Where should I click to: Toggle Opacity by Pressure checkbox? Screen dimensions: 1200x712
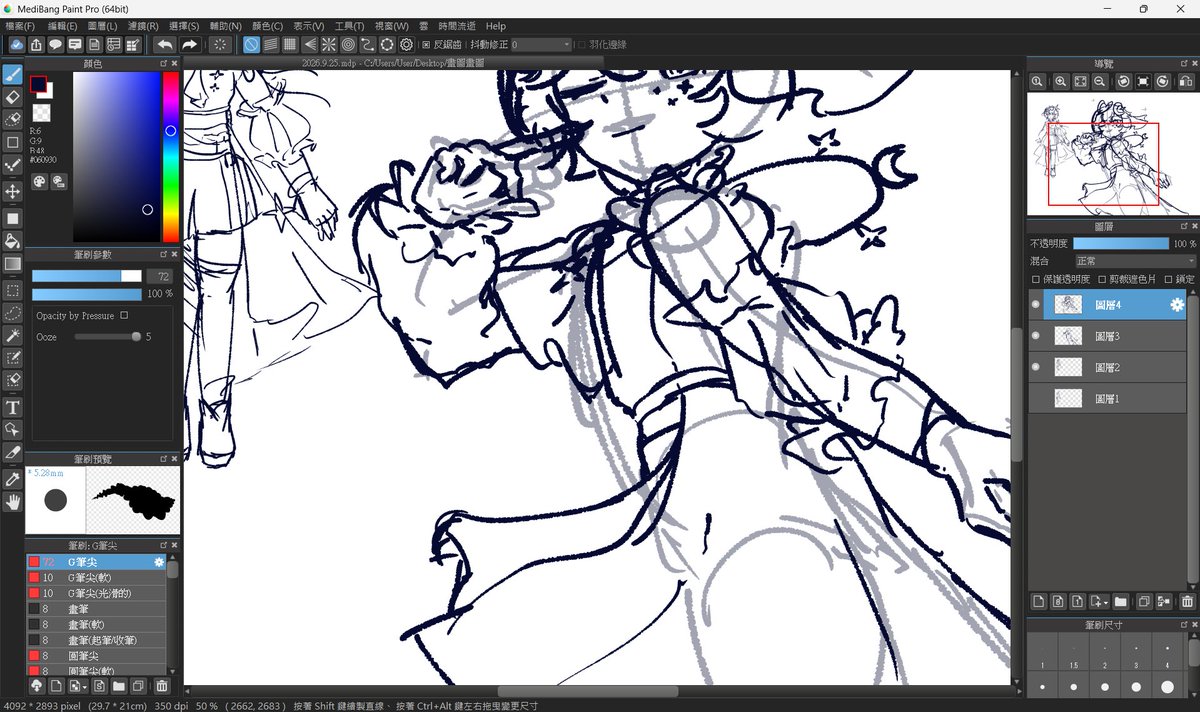[x=124, y=315]
